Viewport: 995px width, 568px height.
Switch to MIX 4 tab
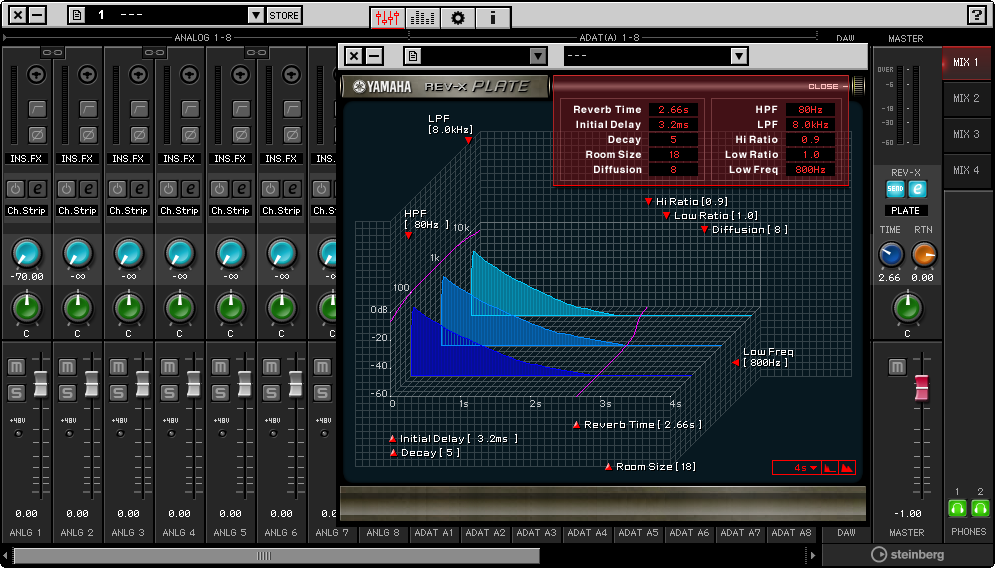coord(966,170)
